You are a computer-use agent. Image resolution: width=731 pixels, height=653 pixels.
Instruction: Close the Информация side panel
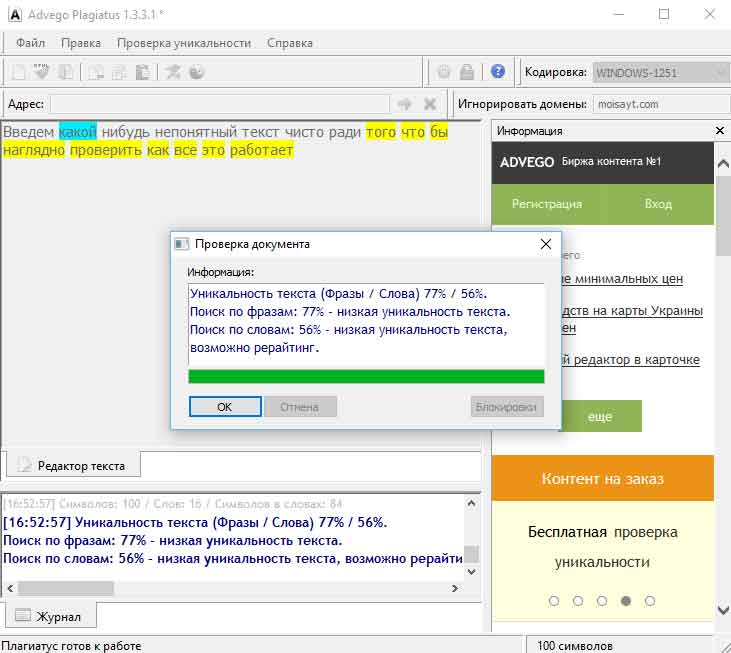[720, 131]
